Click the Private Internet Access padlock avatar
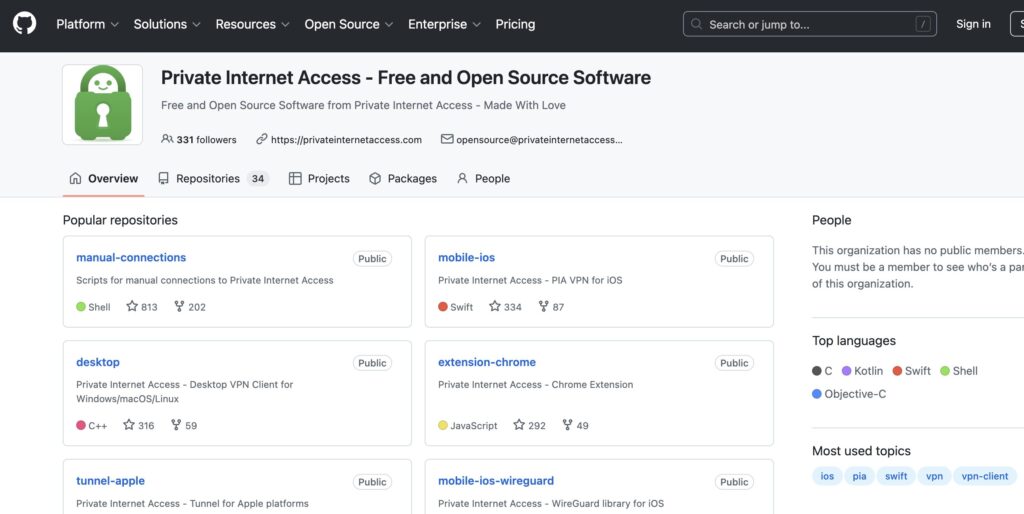This screenshot has width=1024, height=514. (x=102, y=105)
